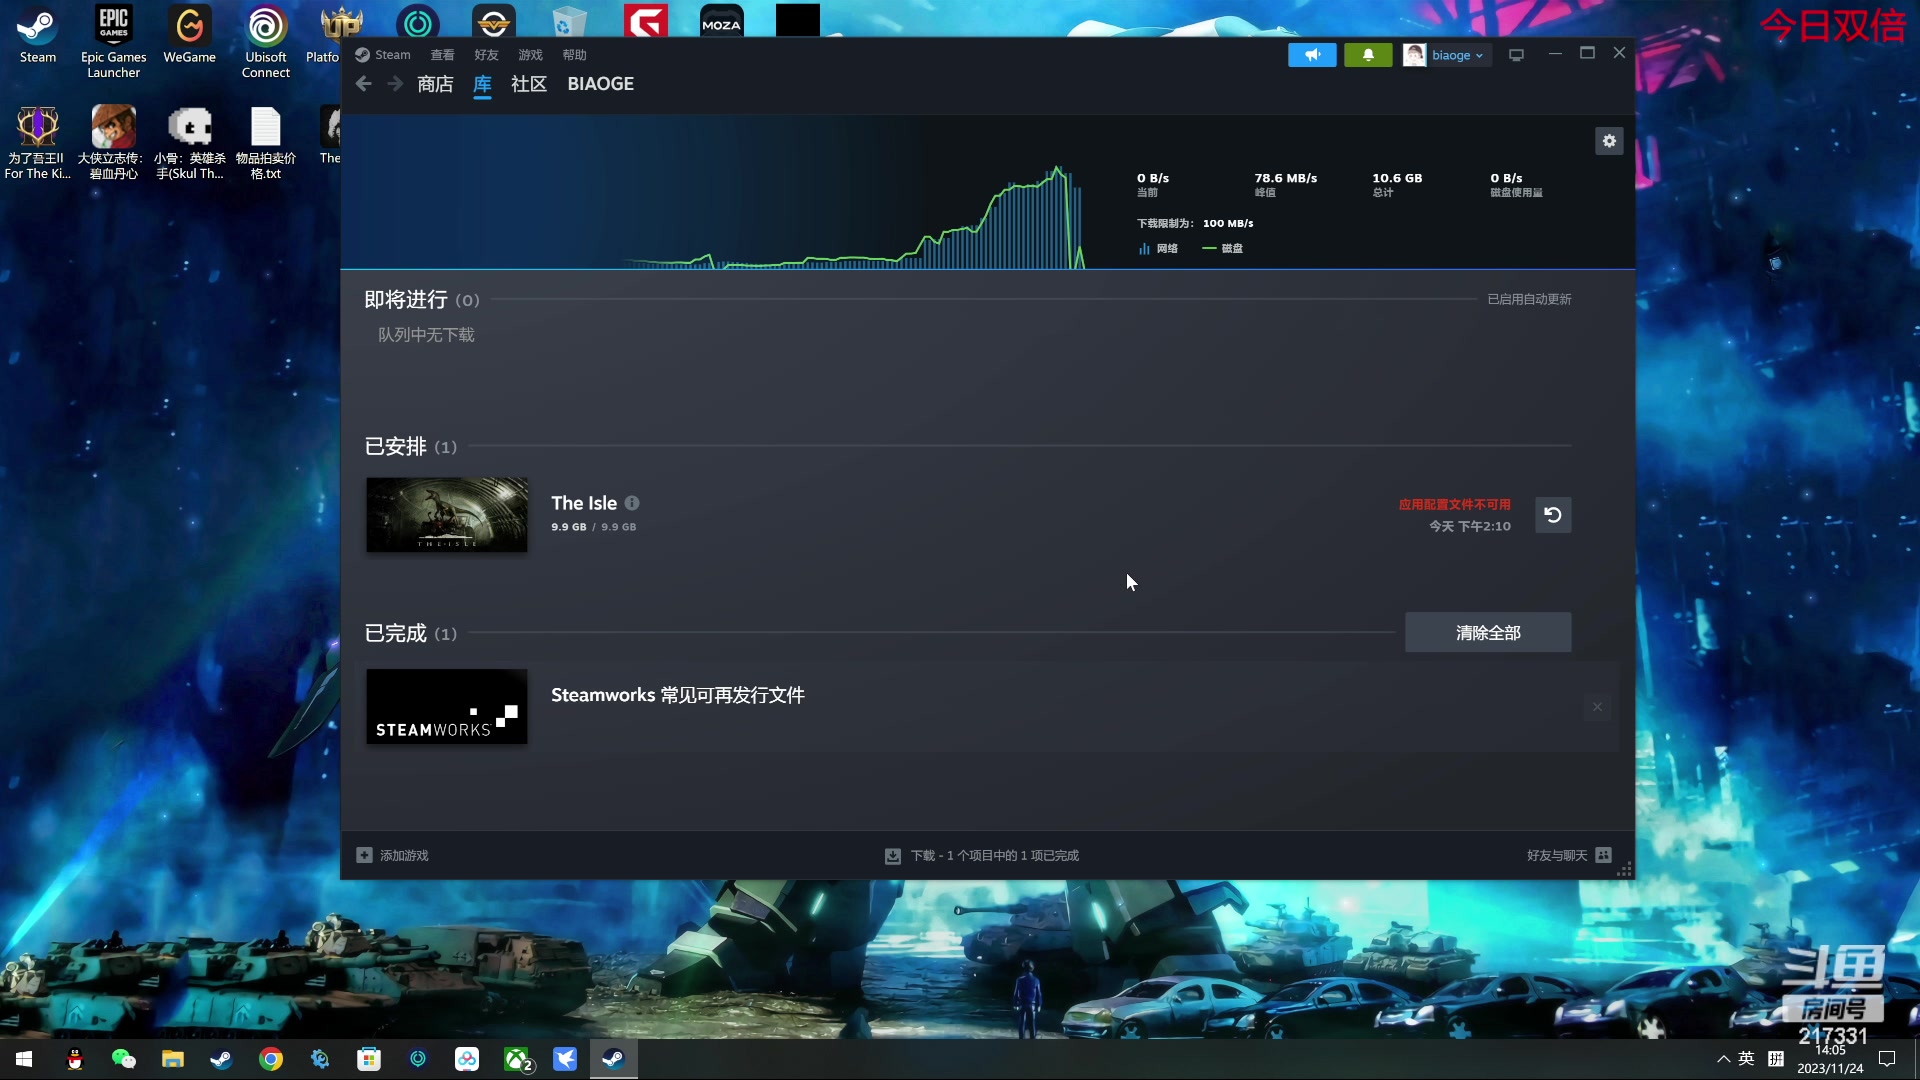Click the 应用配置文件不可用 error text
This screenshot has width=1920, height=1080.
1454,504
